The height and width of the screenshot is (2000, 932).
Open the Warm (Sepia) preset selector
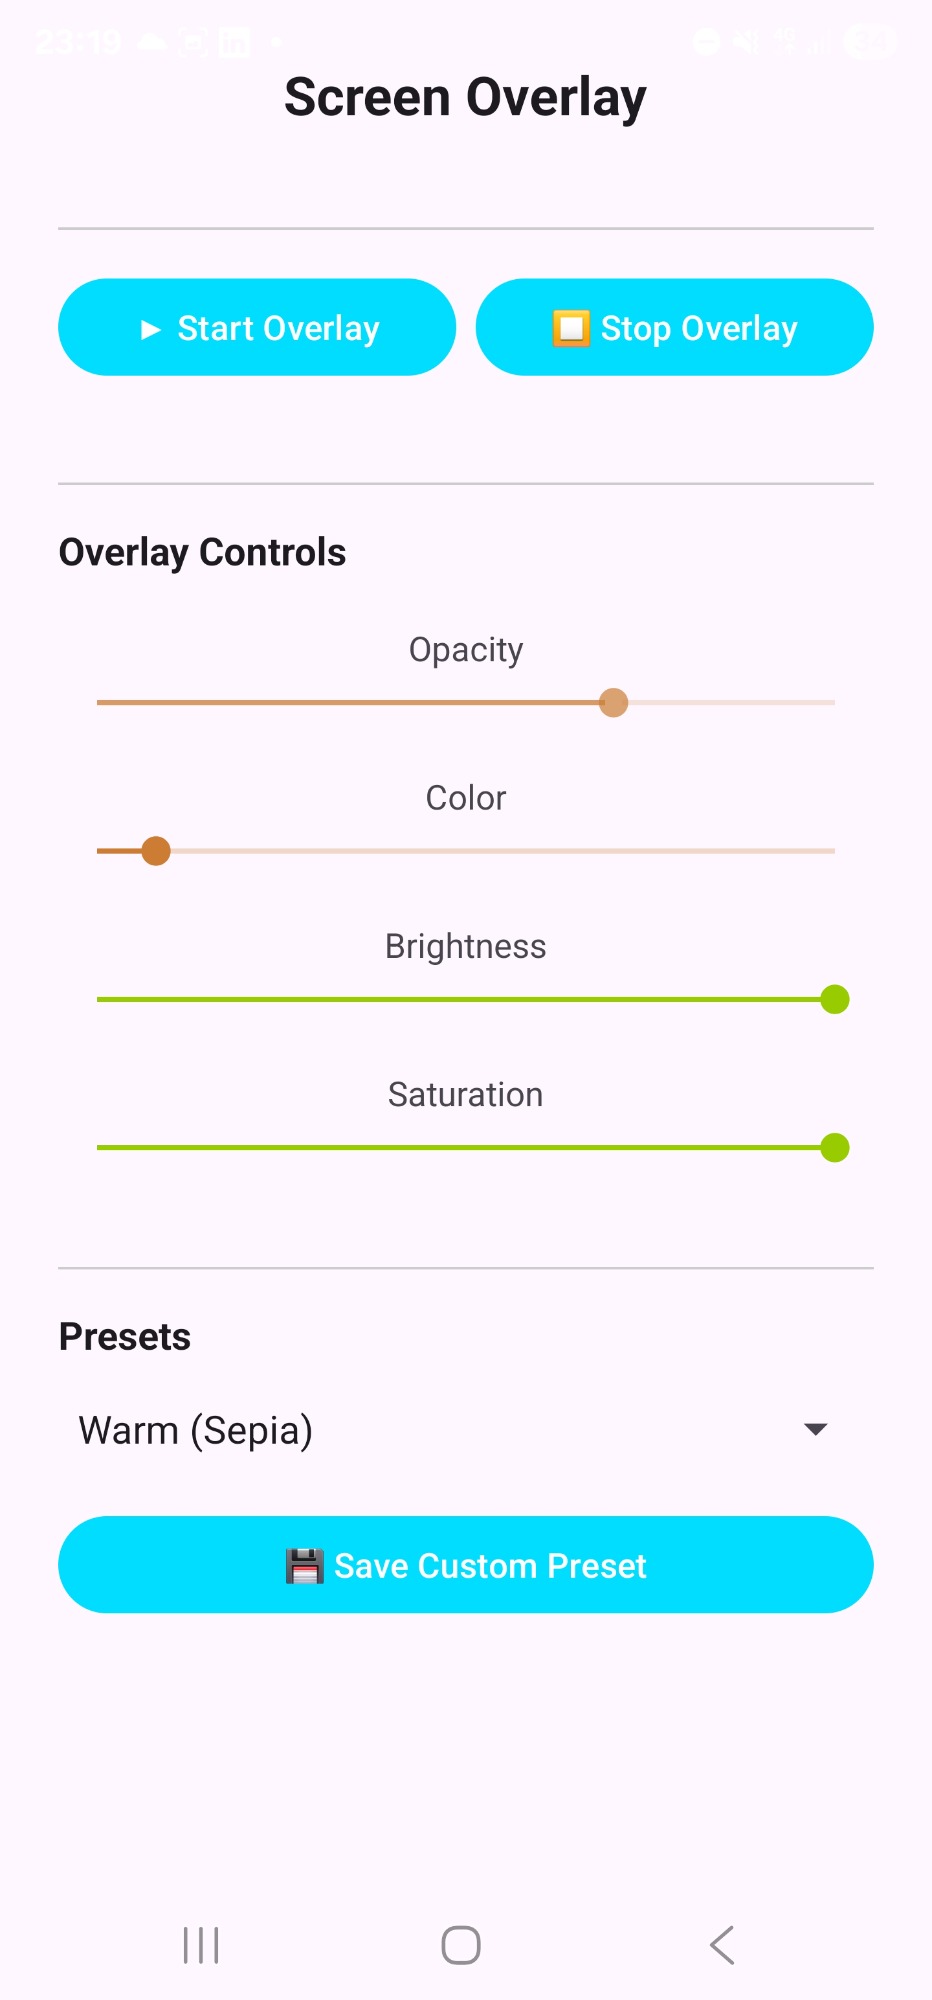[196, 1430]
